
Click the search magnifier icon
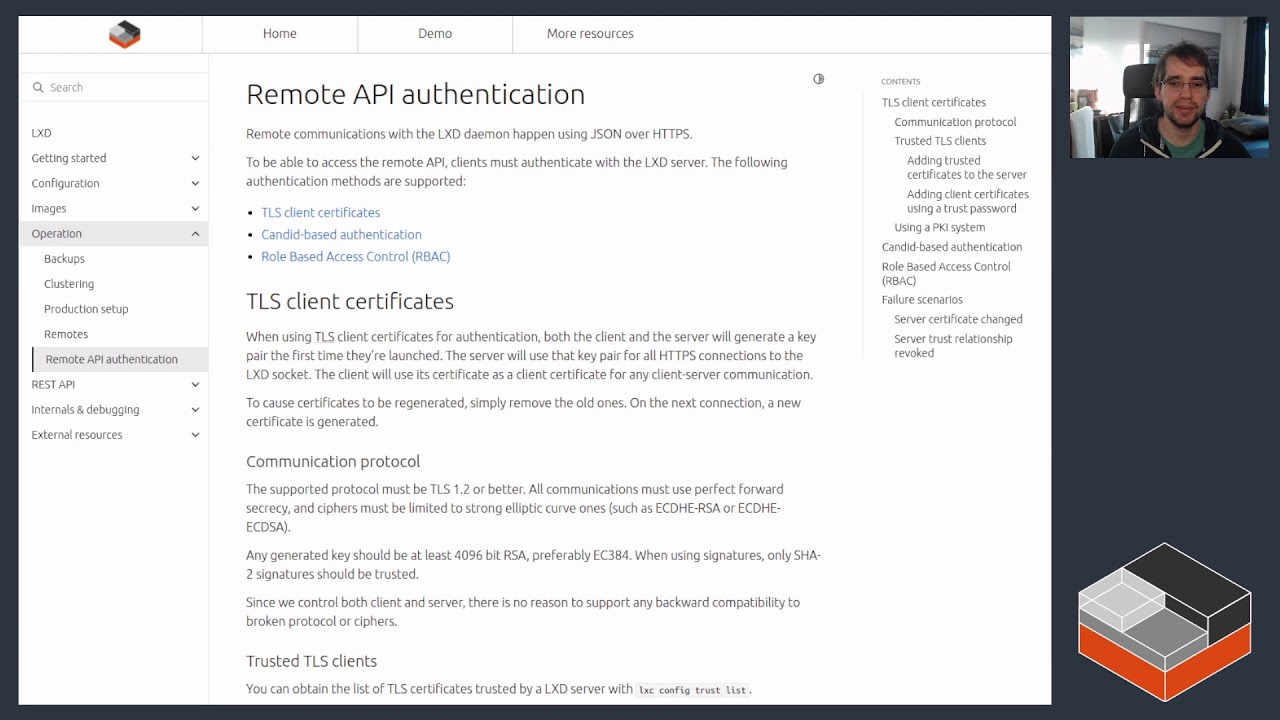(x=38, y=88)
